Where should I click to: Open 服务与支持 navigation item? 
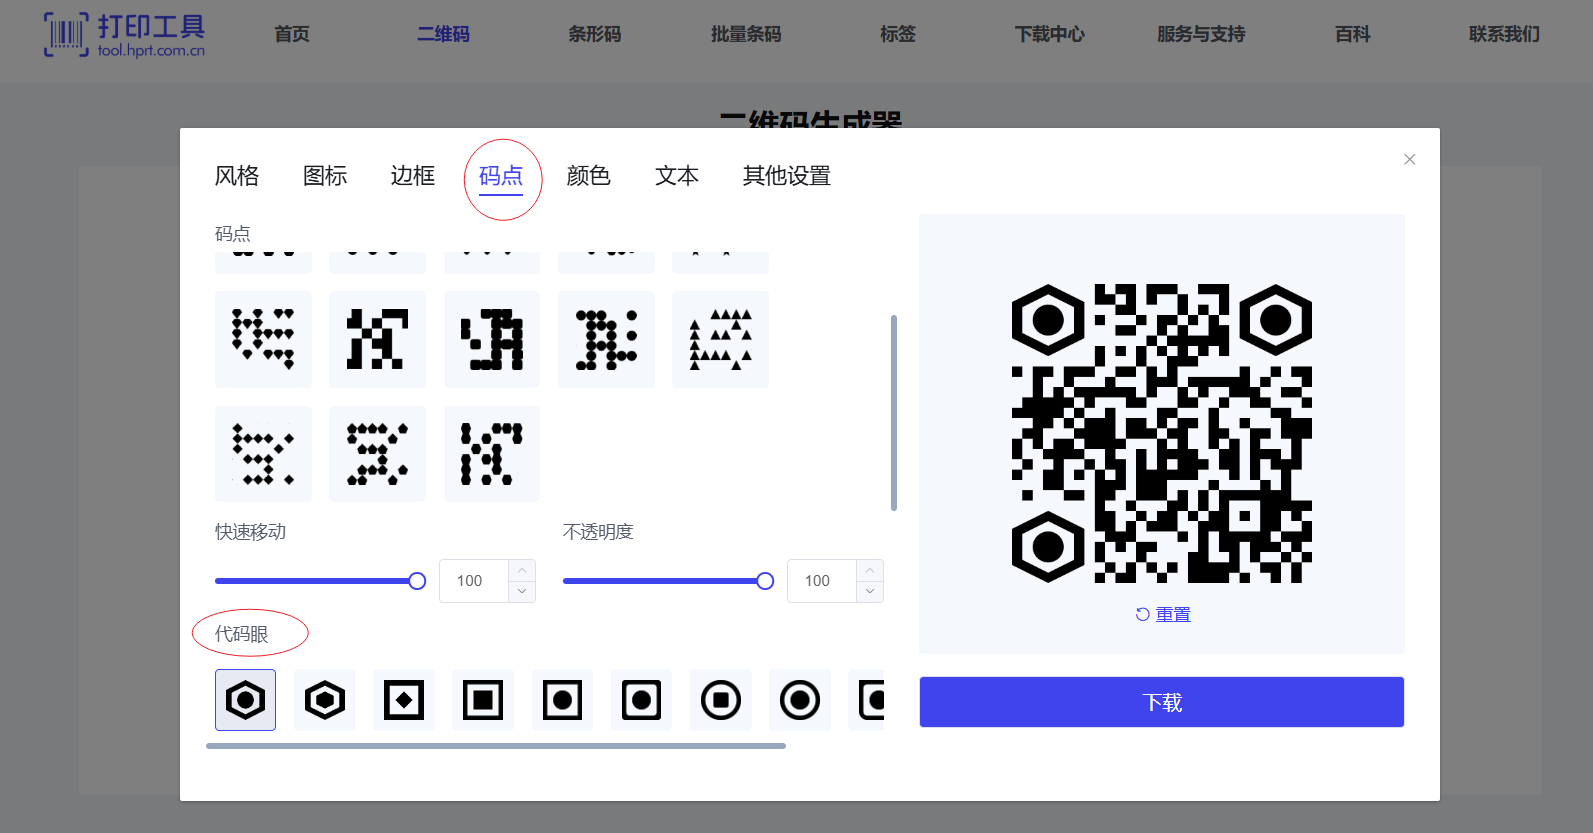(x=1201, y=34)
